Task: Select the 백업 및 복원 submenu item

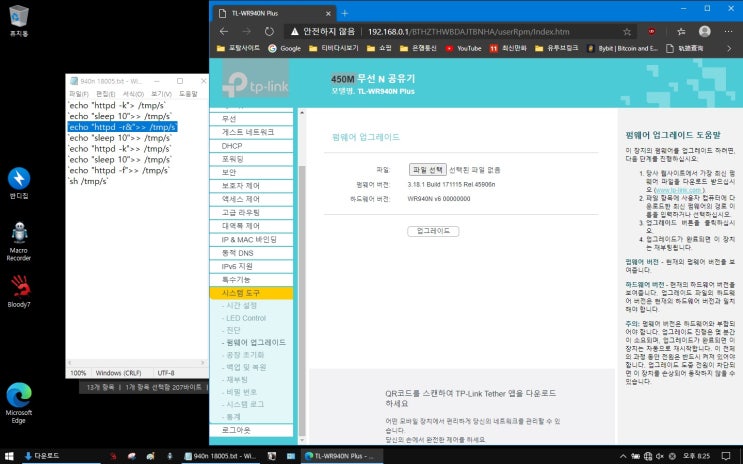Action: point(246,367)
